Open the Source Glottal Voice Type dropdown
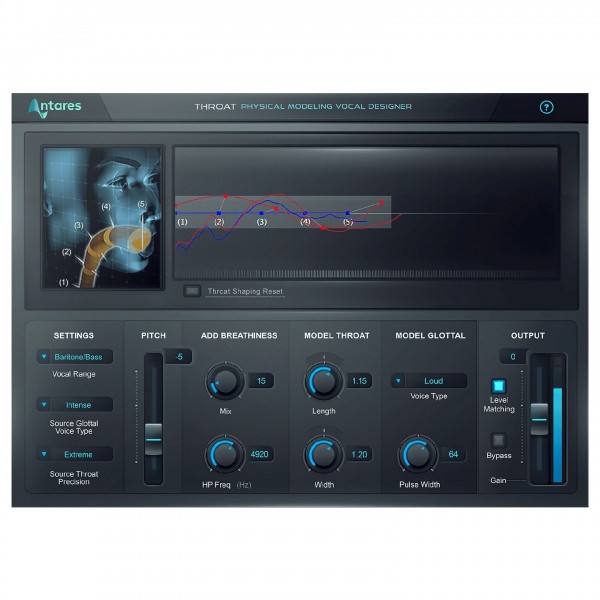Image resolution: width=600 pixels, height=600 pixels. (x=76, y=405)
